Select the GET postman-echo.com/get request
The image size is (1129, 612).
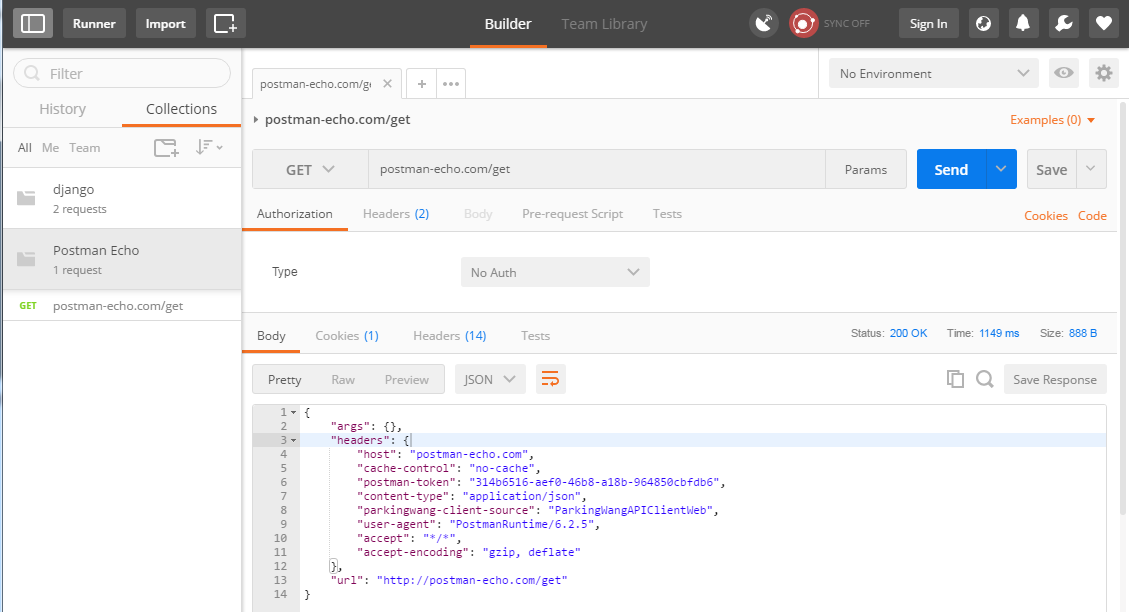click(122, 306)
